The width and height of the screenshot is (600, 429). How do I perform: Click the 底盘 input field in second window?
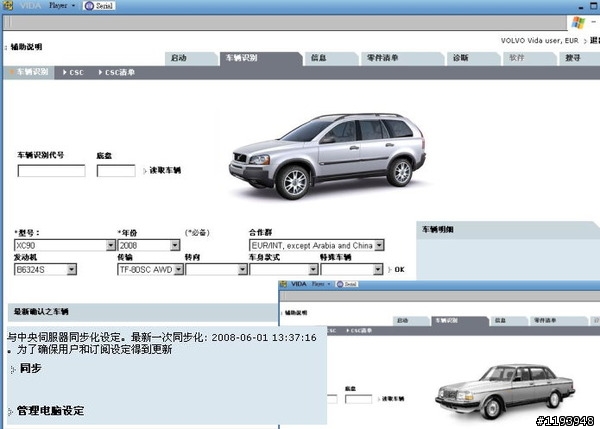click(x=358, y=399)
